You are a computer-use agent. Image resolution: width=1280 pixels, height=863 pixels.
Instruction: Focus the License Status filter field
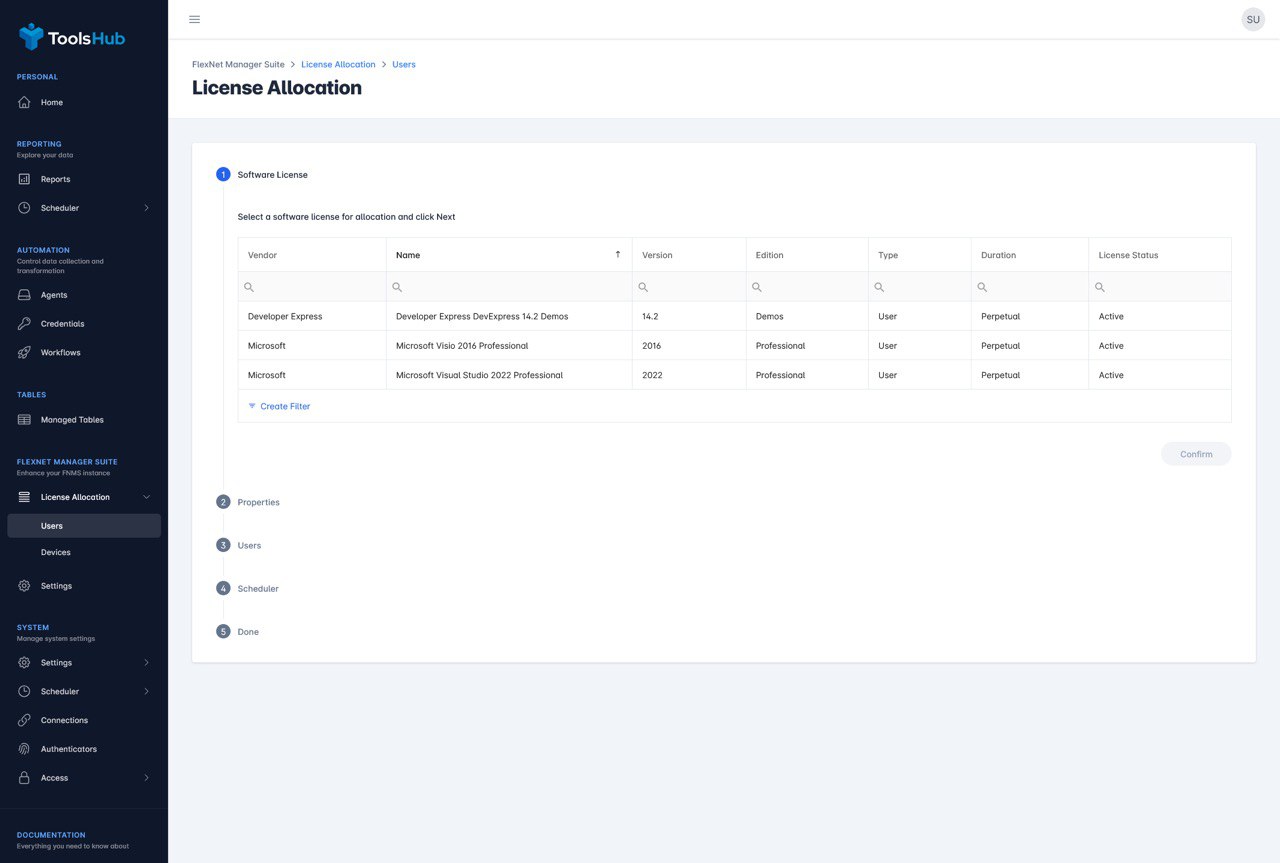[x=1160, y=287]
